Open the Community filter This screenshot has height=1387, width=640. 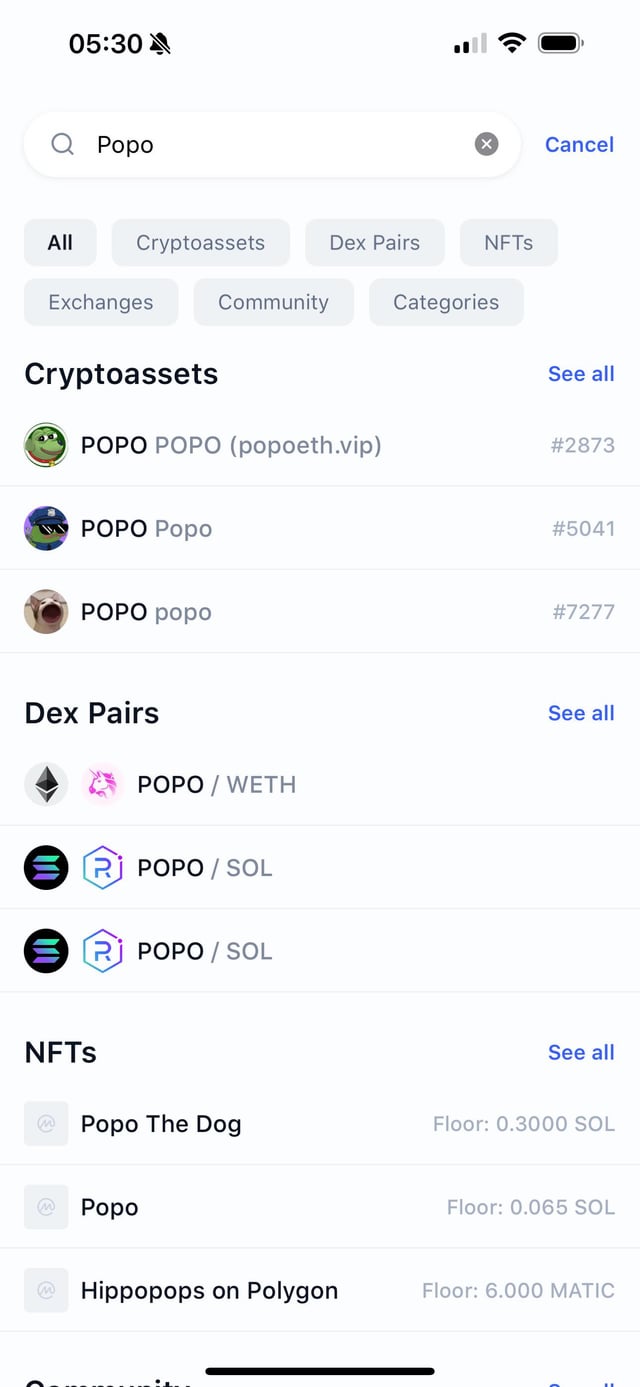273,302
